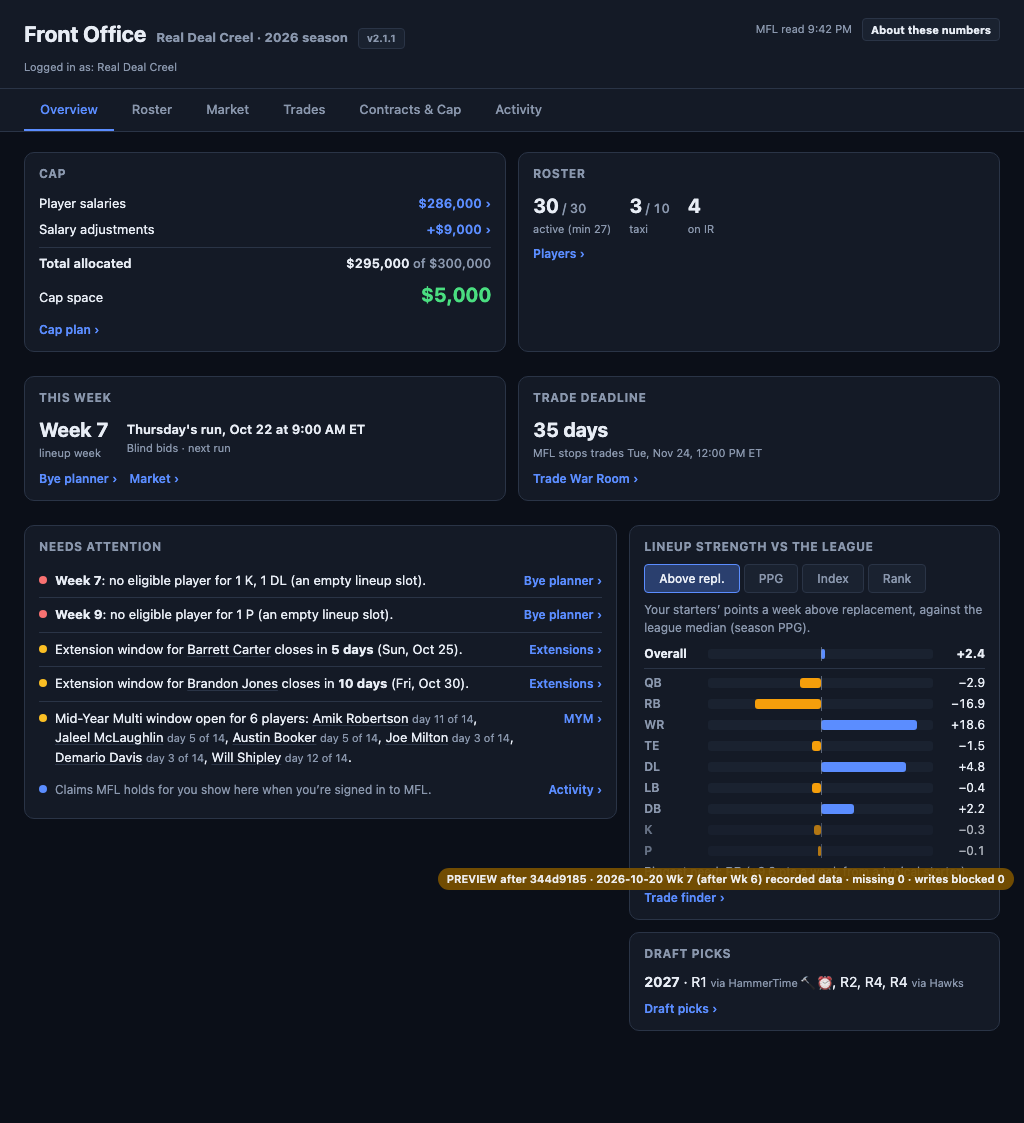Click the v2.1.1 version badge
This screenshot has height=1123, width=1024.
point(381,39)
